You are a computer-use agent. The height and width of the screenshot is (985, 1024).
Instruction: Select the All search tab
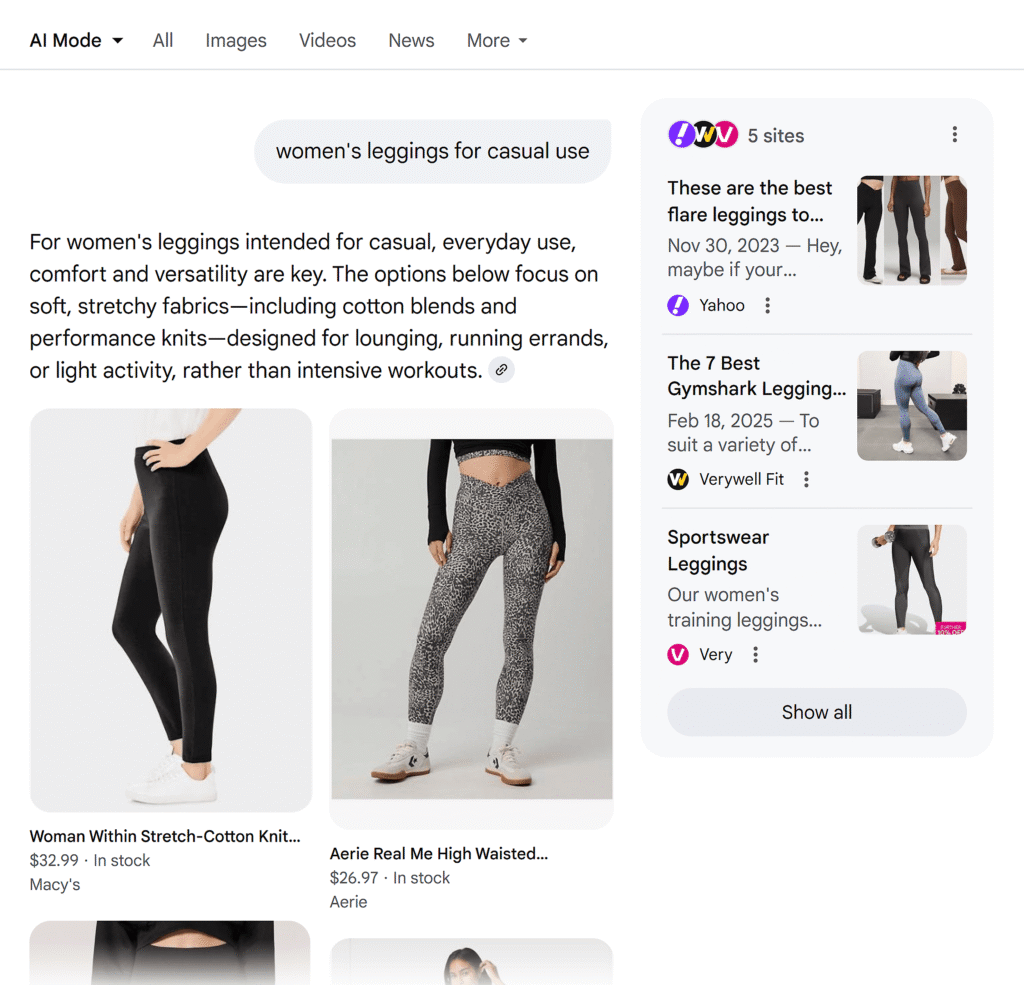click(x=163, y=40)
